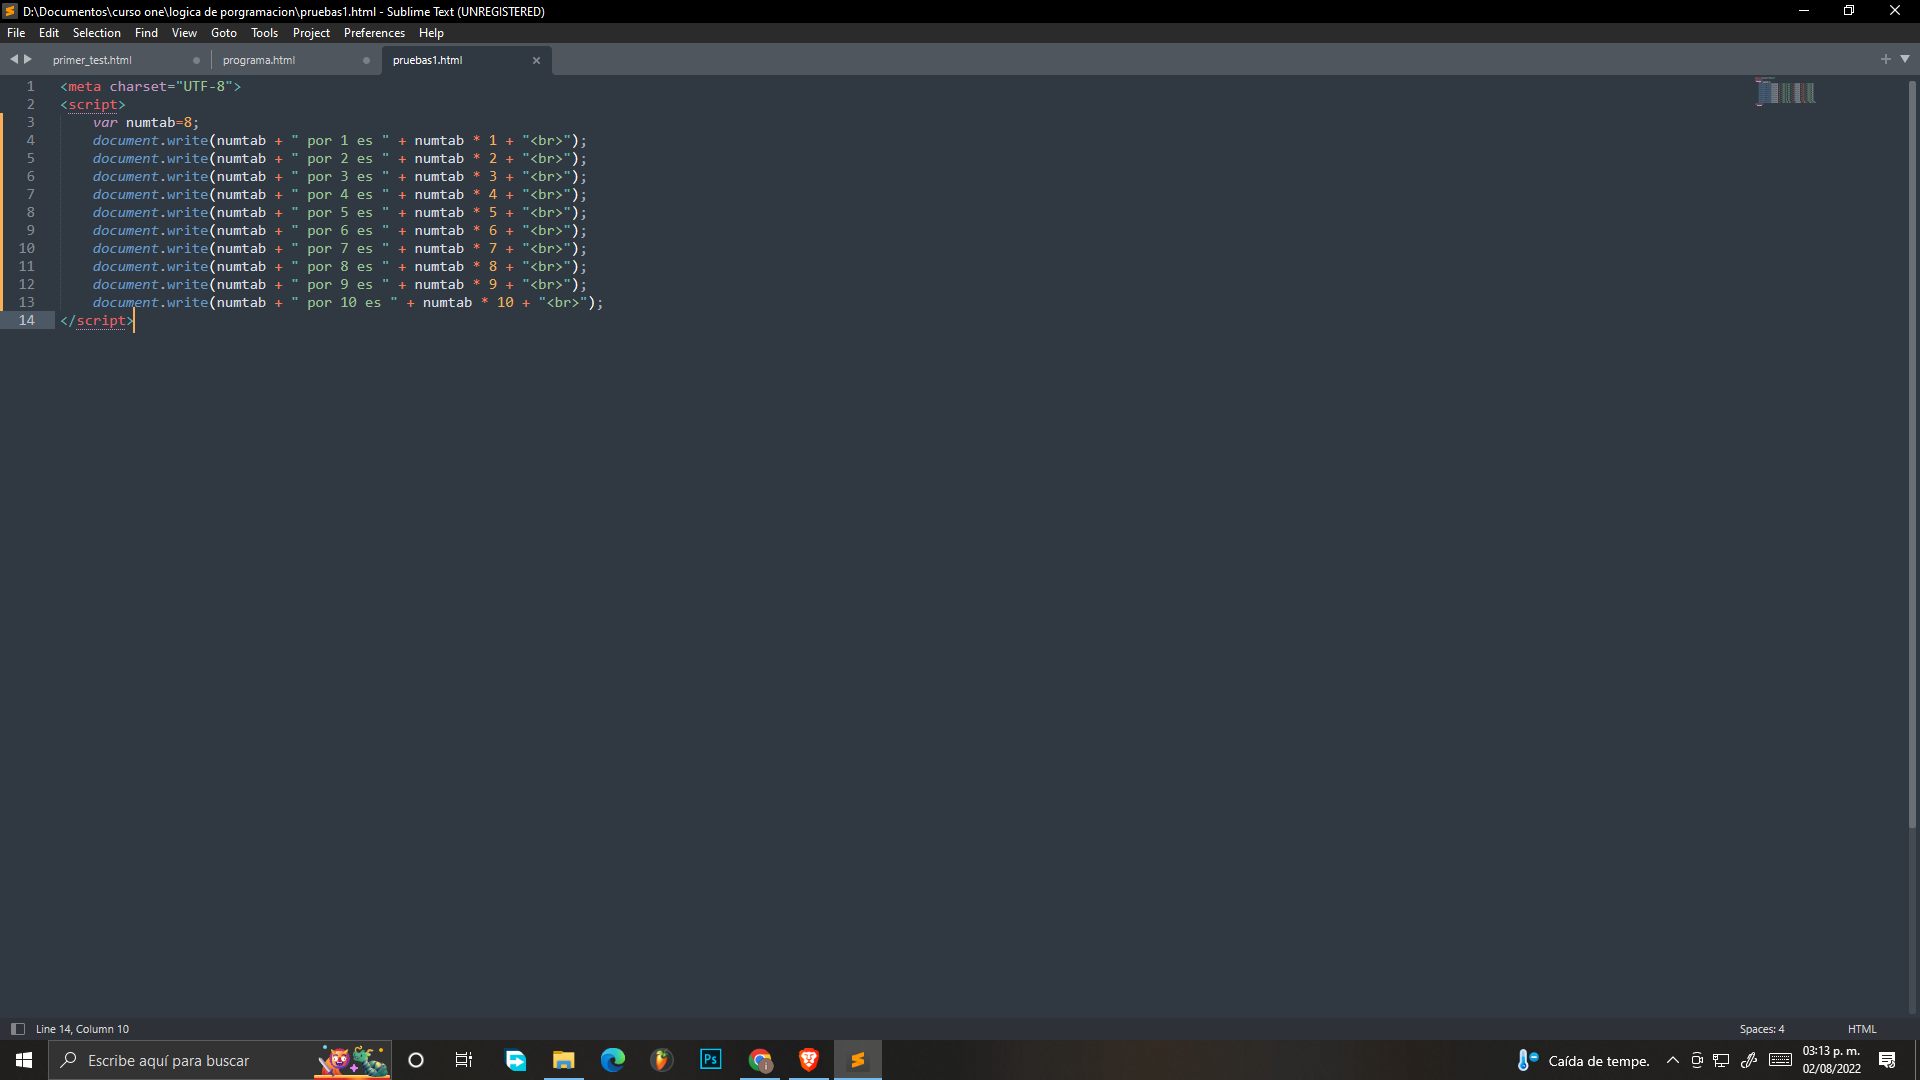Open the HTML syntax selector
Viewport: 1920px width, 1080px height.
[1862, 1029]
